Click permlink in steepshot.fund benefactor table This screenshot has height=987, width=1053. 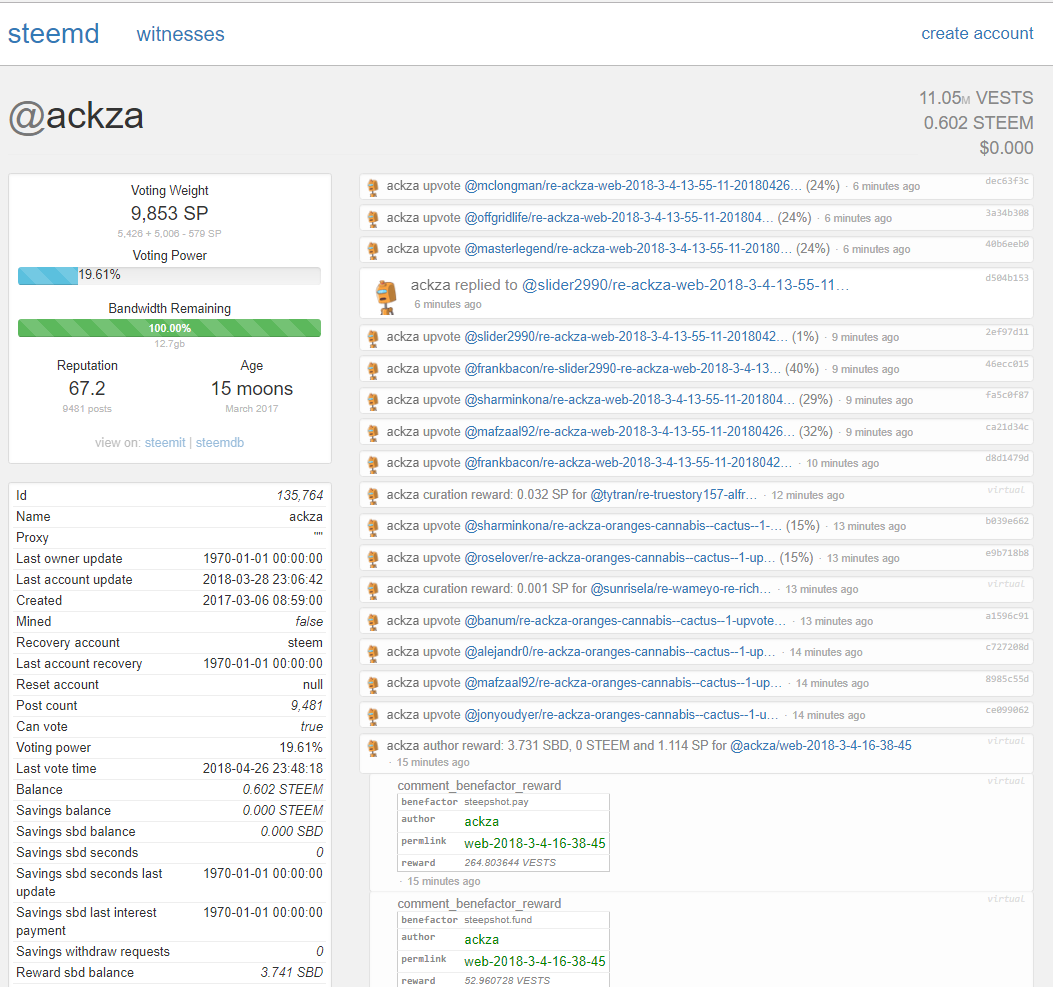pyautogui.click(x=535, y=961)
